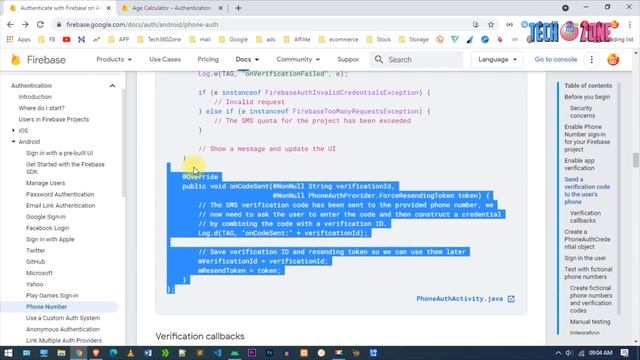Close the Age Calculator tab

[x=220, y=8]
